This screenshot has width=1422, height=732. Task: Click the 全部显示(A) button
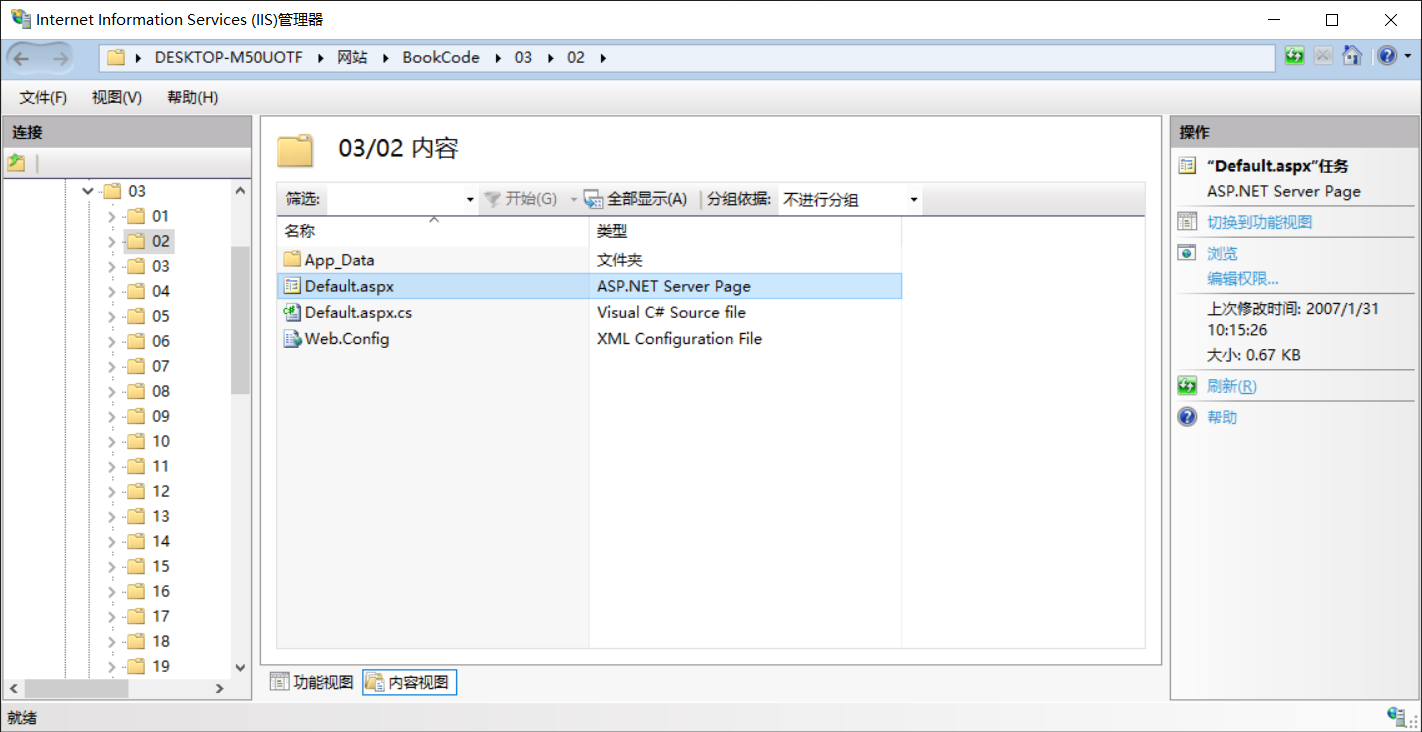click(x=636, y=199)
